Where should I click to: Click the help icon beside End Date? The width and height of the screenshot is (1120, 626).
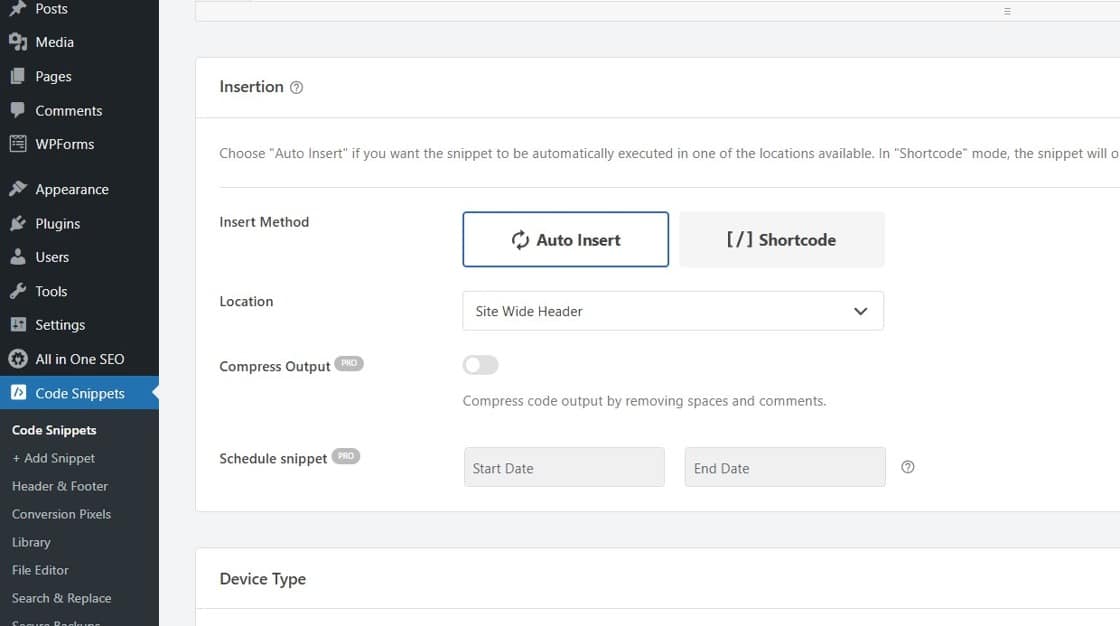(908, 467)
